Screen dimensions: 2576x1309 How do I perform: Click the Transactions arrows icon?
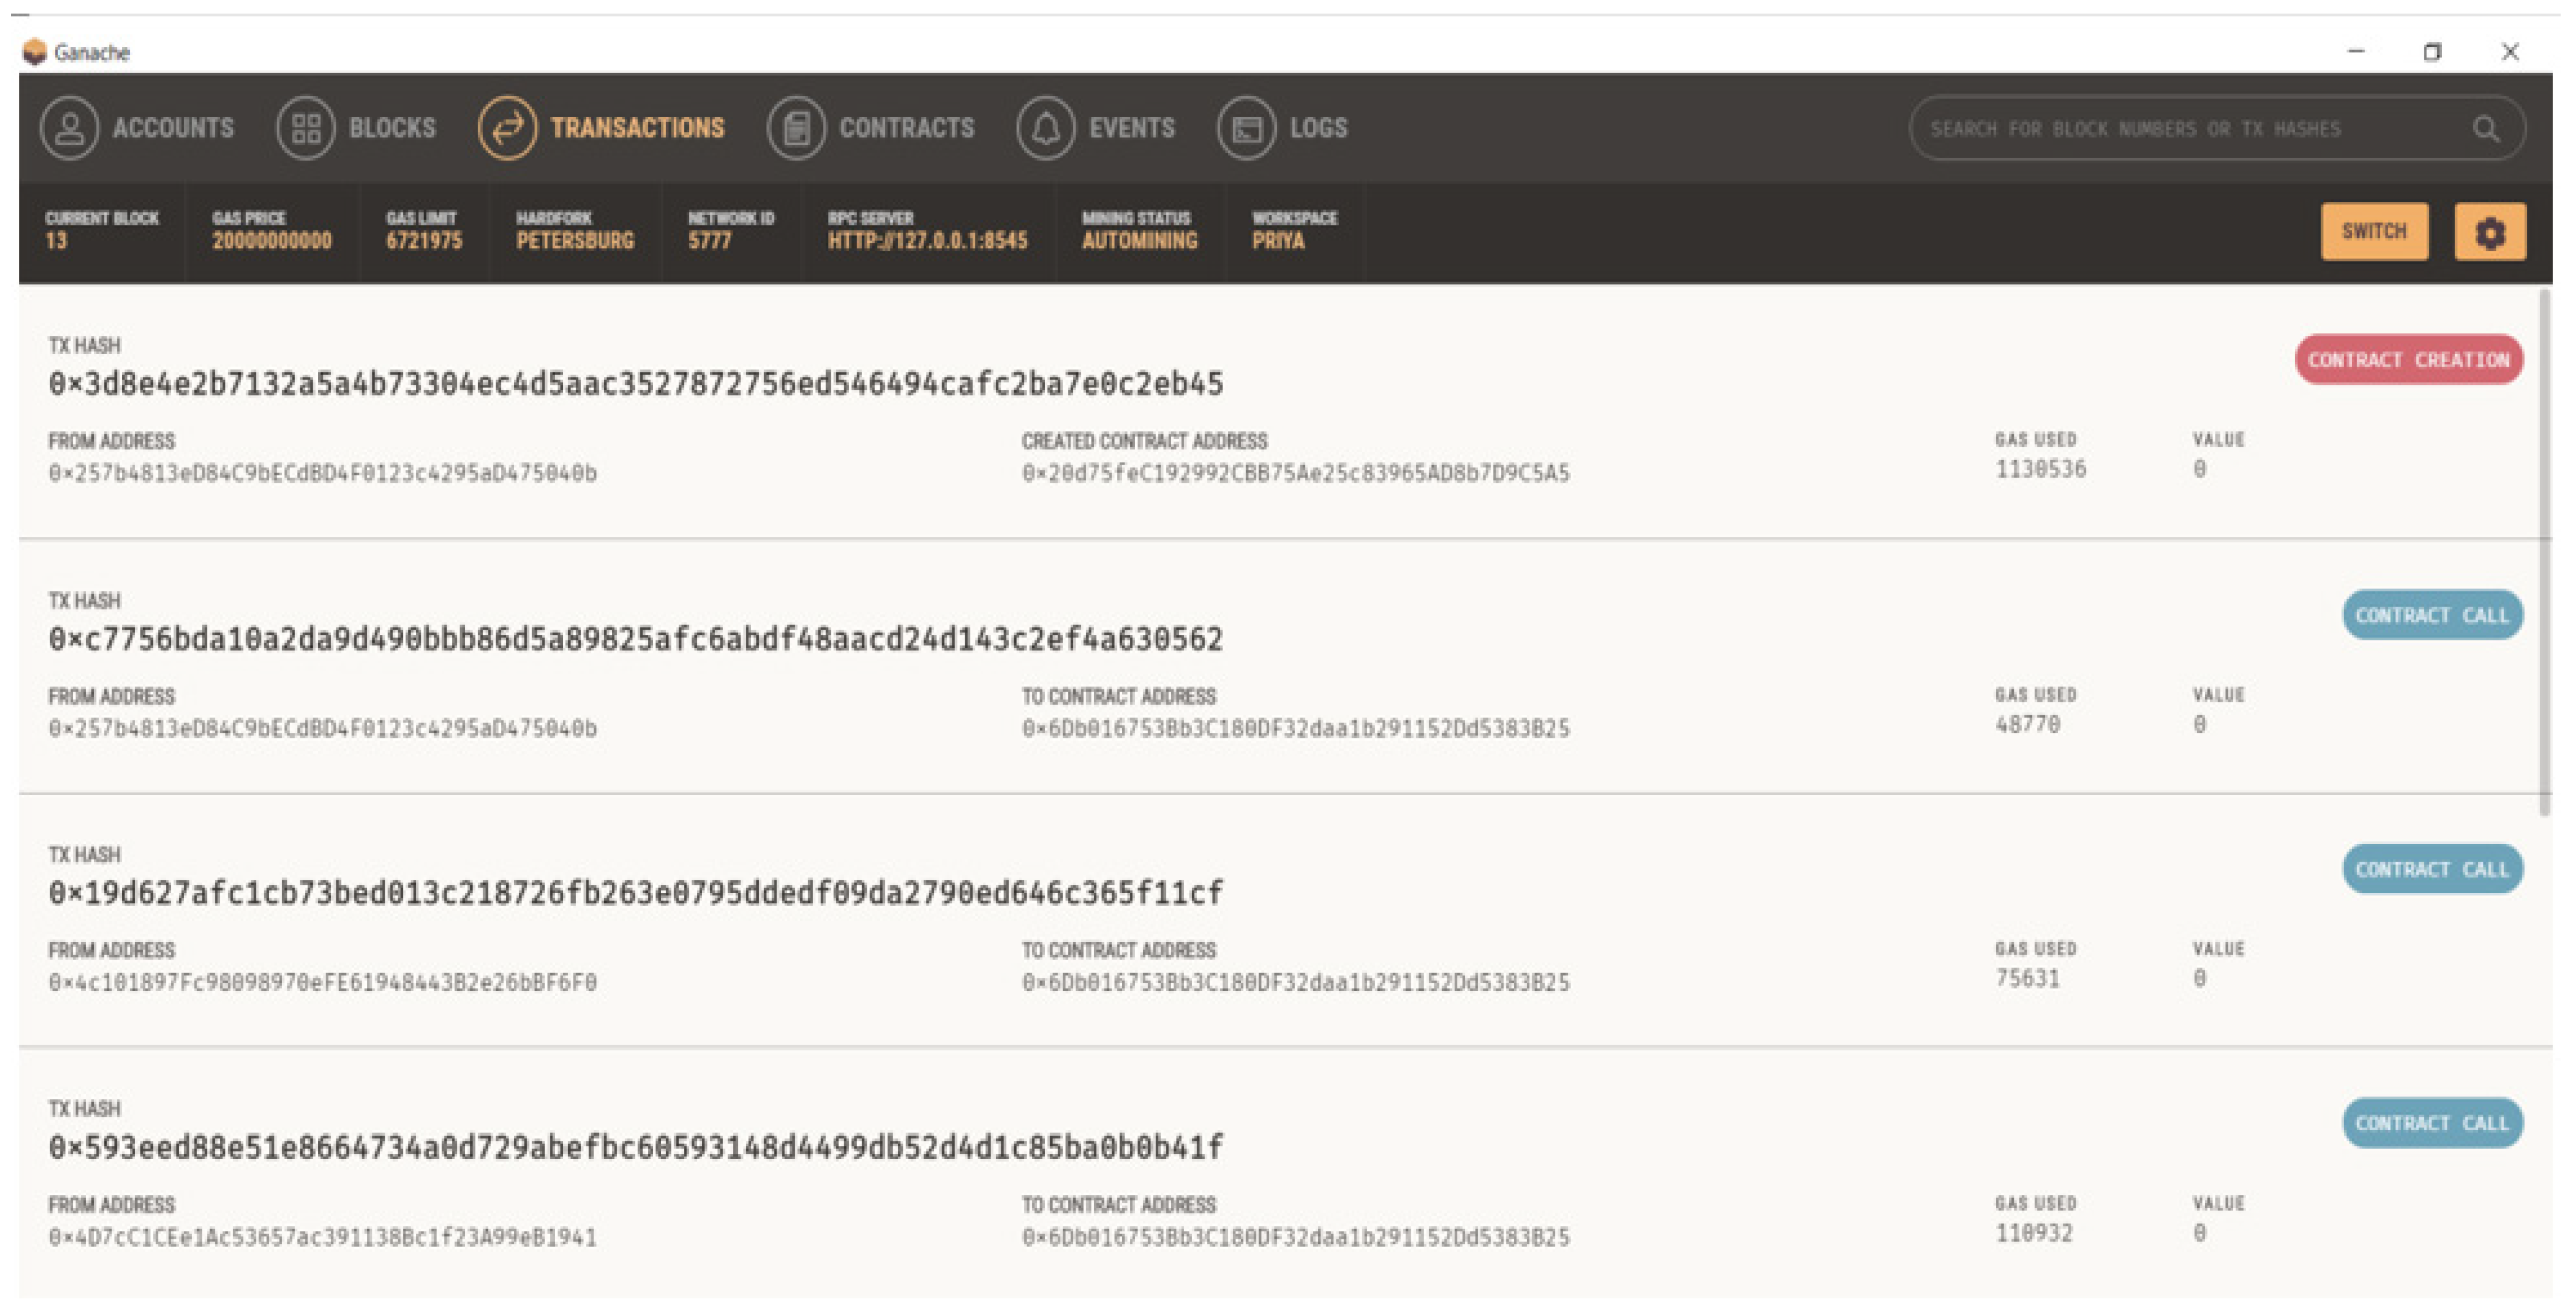tap(507, 128)
